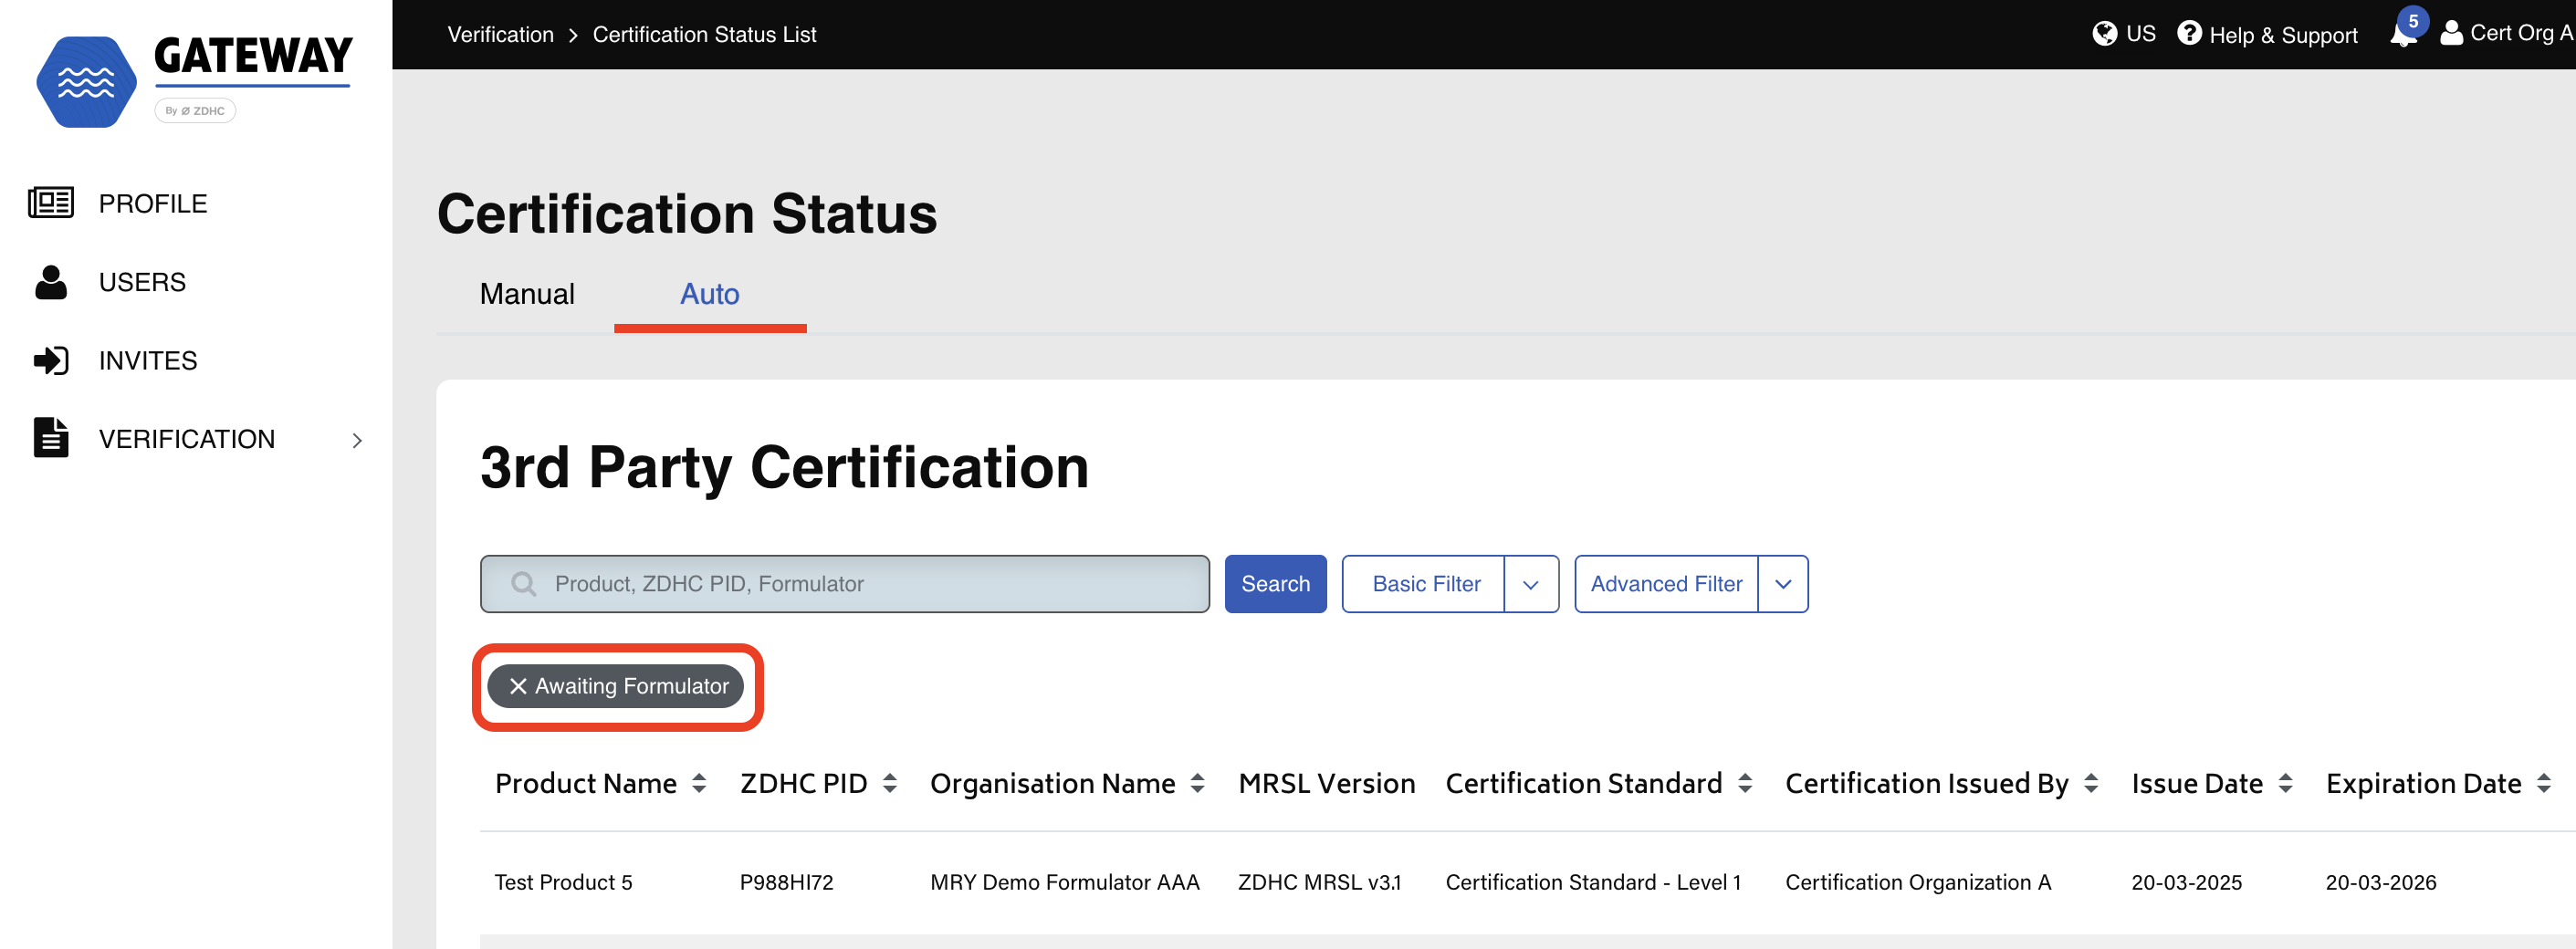The image size is (2576, 949).
Task: Click the Gateway hexagon wave logo
Action: pyautogui.click(x=86, y=82)
